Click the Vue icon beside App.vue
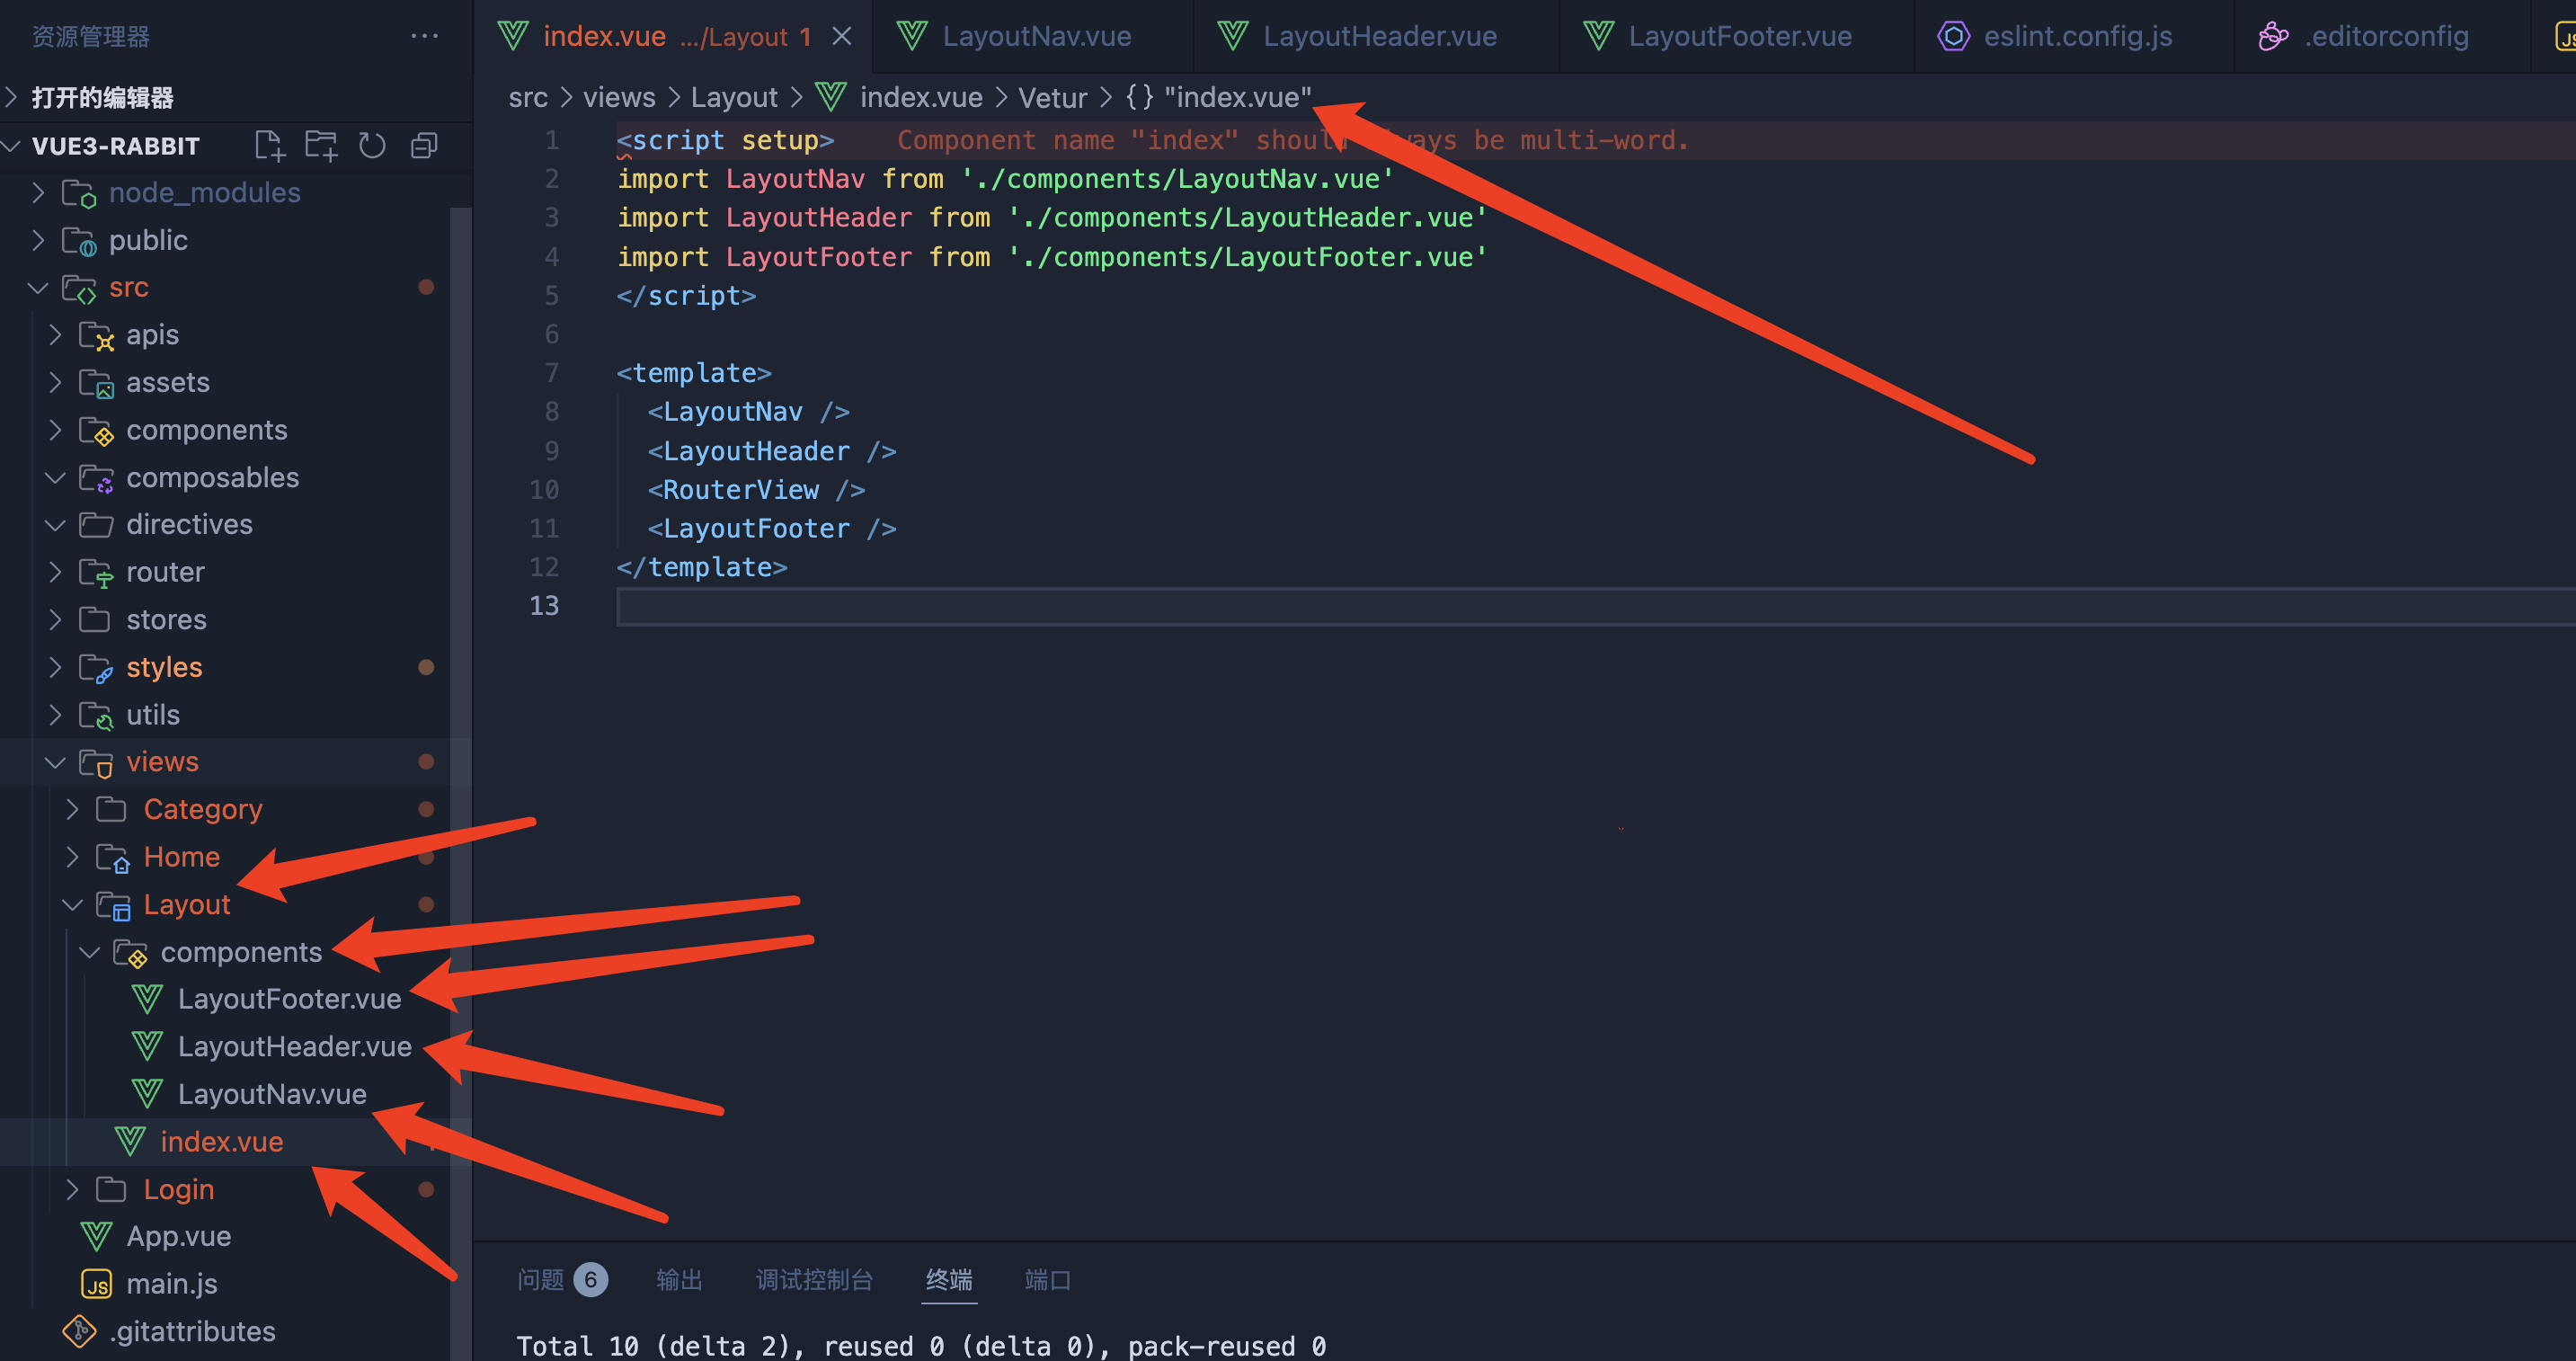Screen dimensions: 2576x1361 (96, 1236)
